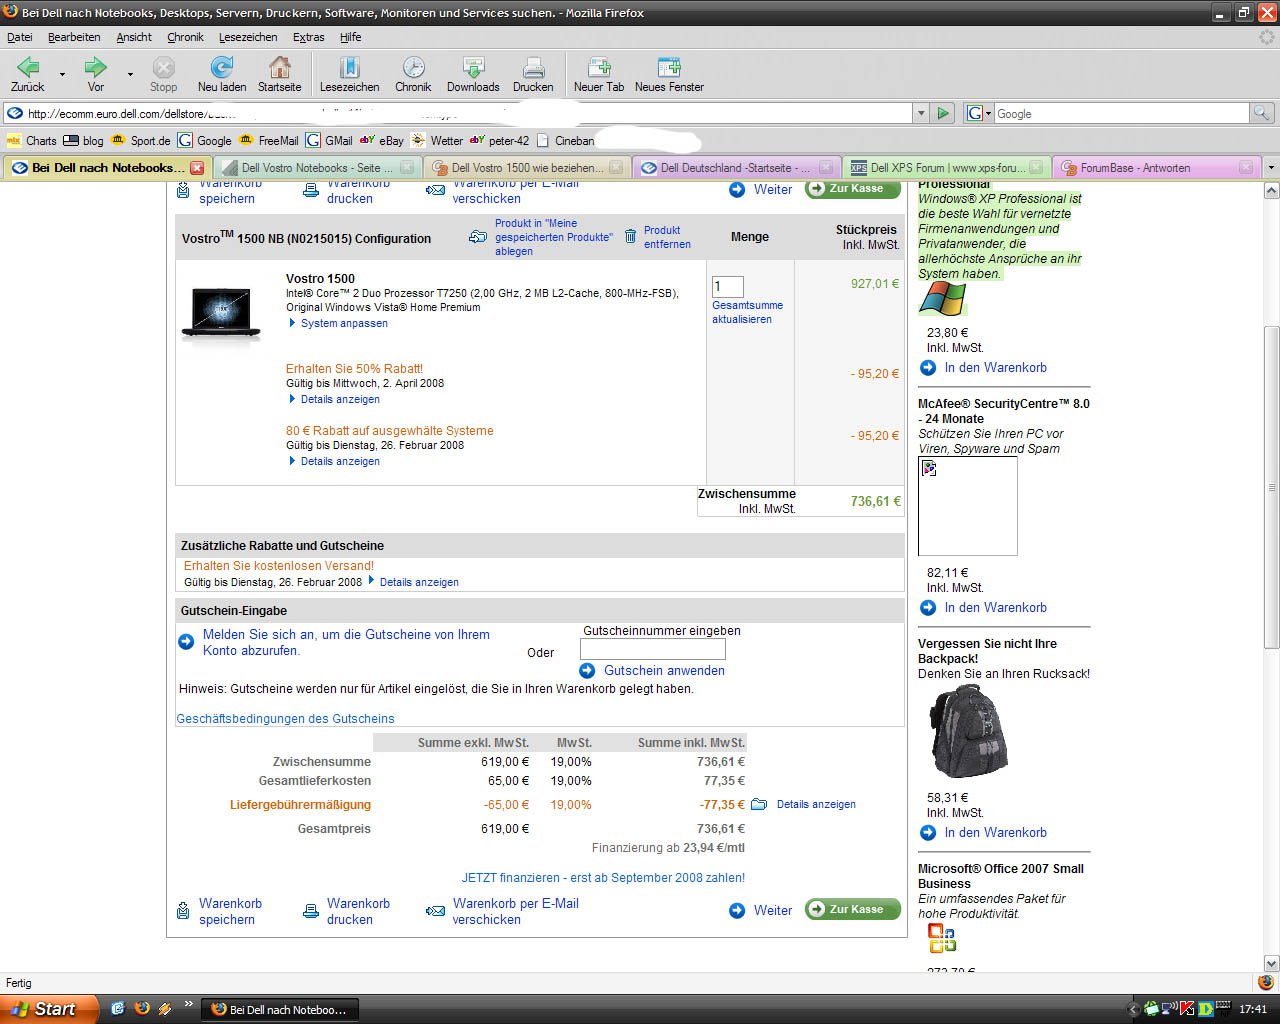Click the Microsoft Office 2007 logo icon
The height and width of the screenshot is (1024, 1280).
tap(941, 938)
